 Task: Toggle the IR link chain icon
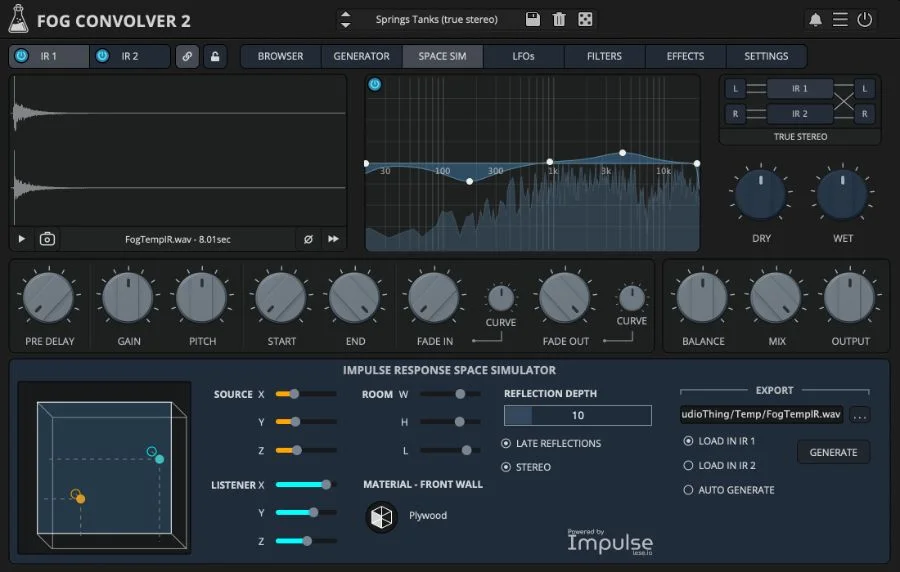[x=187, y=56]
